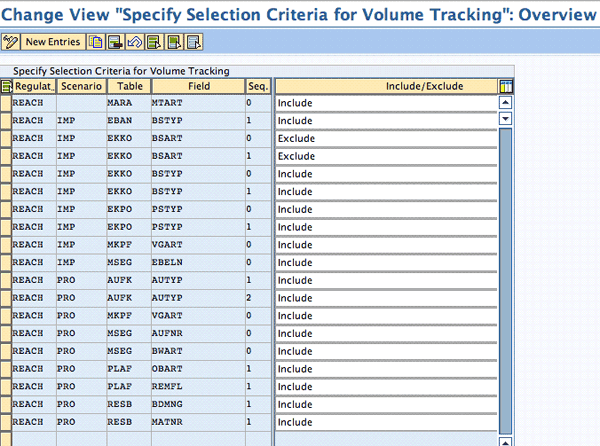Click the Include/Exclude column header
This screenshot has height=446, width=600.
[386, 86]
